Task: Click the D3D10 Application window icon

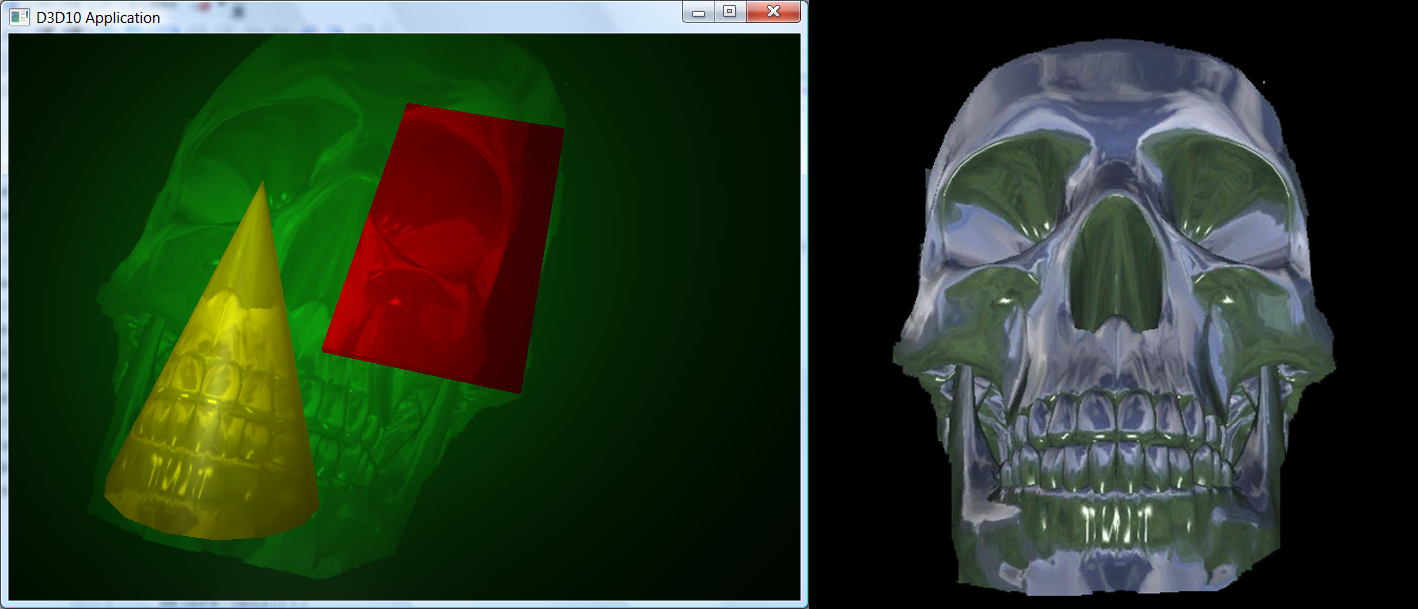Action: pos(19,17)
